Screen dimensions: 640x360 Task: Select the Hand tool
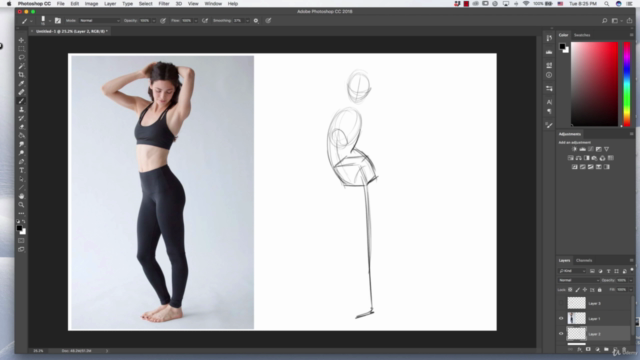[21, 196]
